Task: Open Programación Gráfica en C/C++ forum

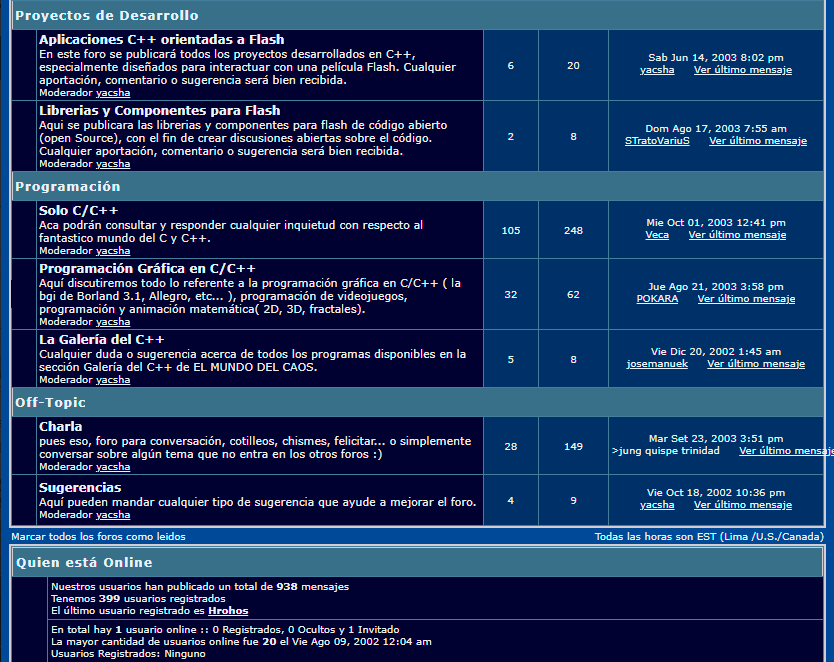Action: pyautogui.click(x=147, y=269)
